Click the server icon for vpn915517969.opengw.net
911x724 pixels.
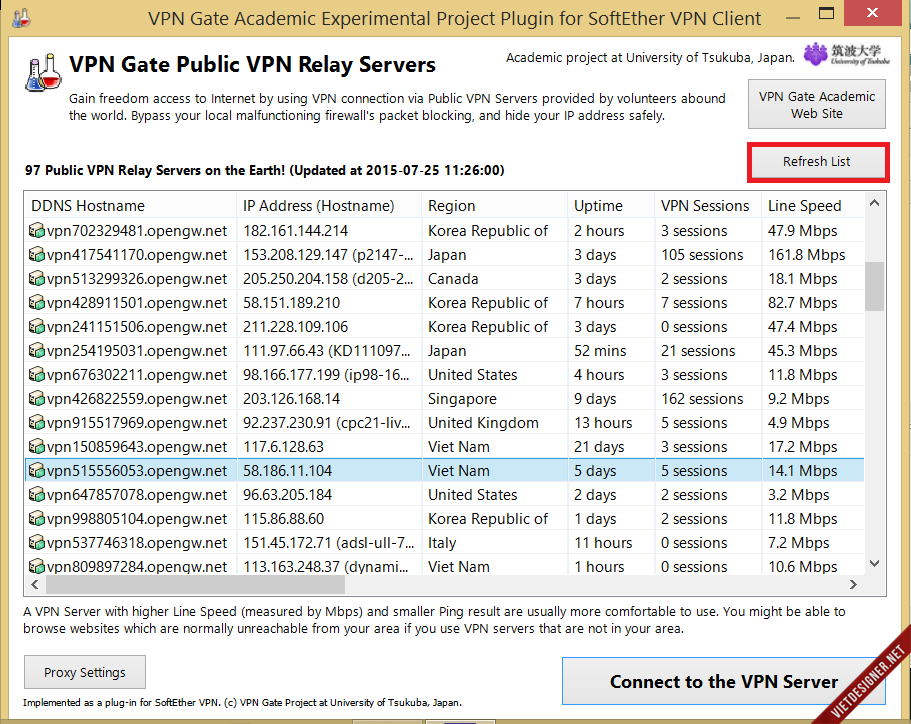tap(37, 422)
